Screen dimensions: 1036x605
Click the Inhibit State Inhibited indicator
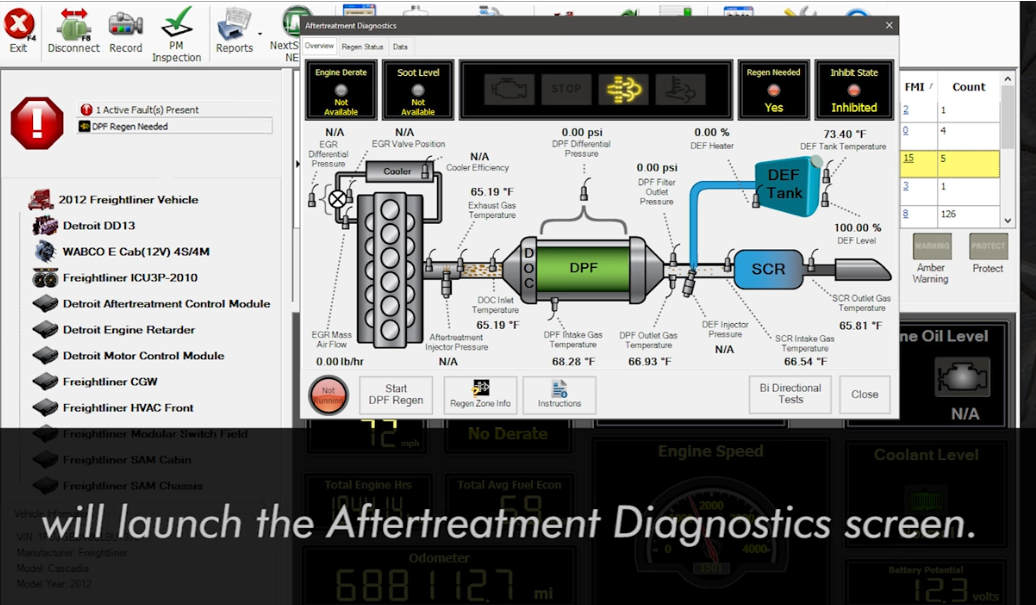pos(854,90)
